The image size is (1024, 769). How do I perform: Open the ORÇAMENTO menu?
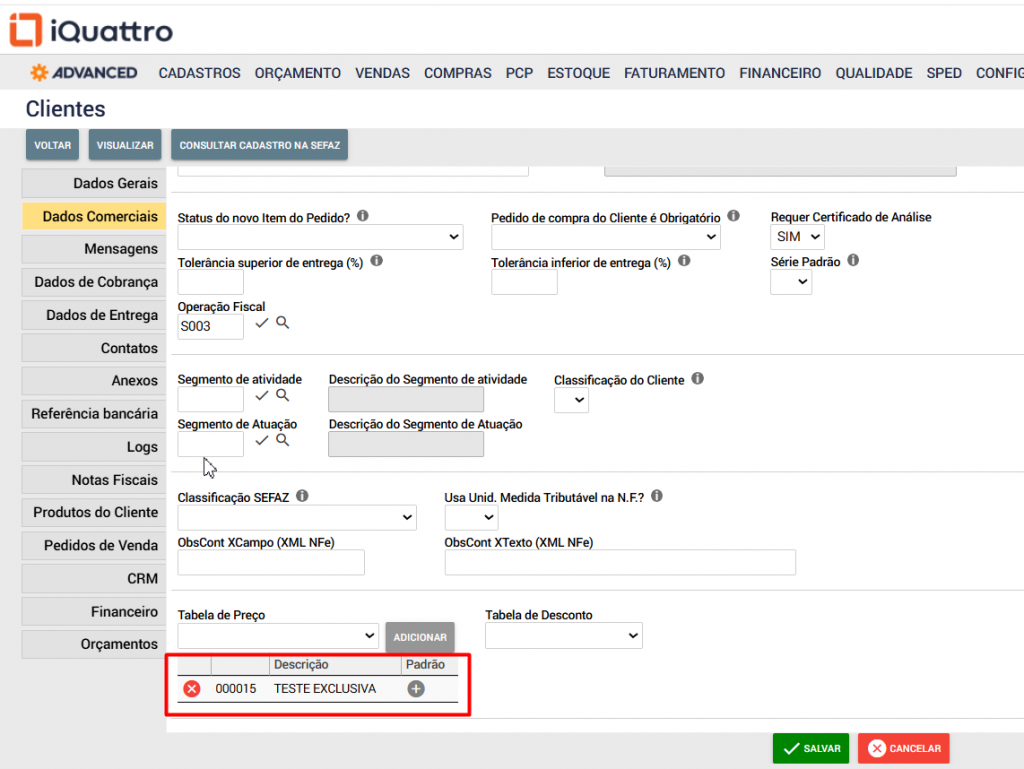pos(298,73)
